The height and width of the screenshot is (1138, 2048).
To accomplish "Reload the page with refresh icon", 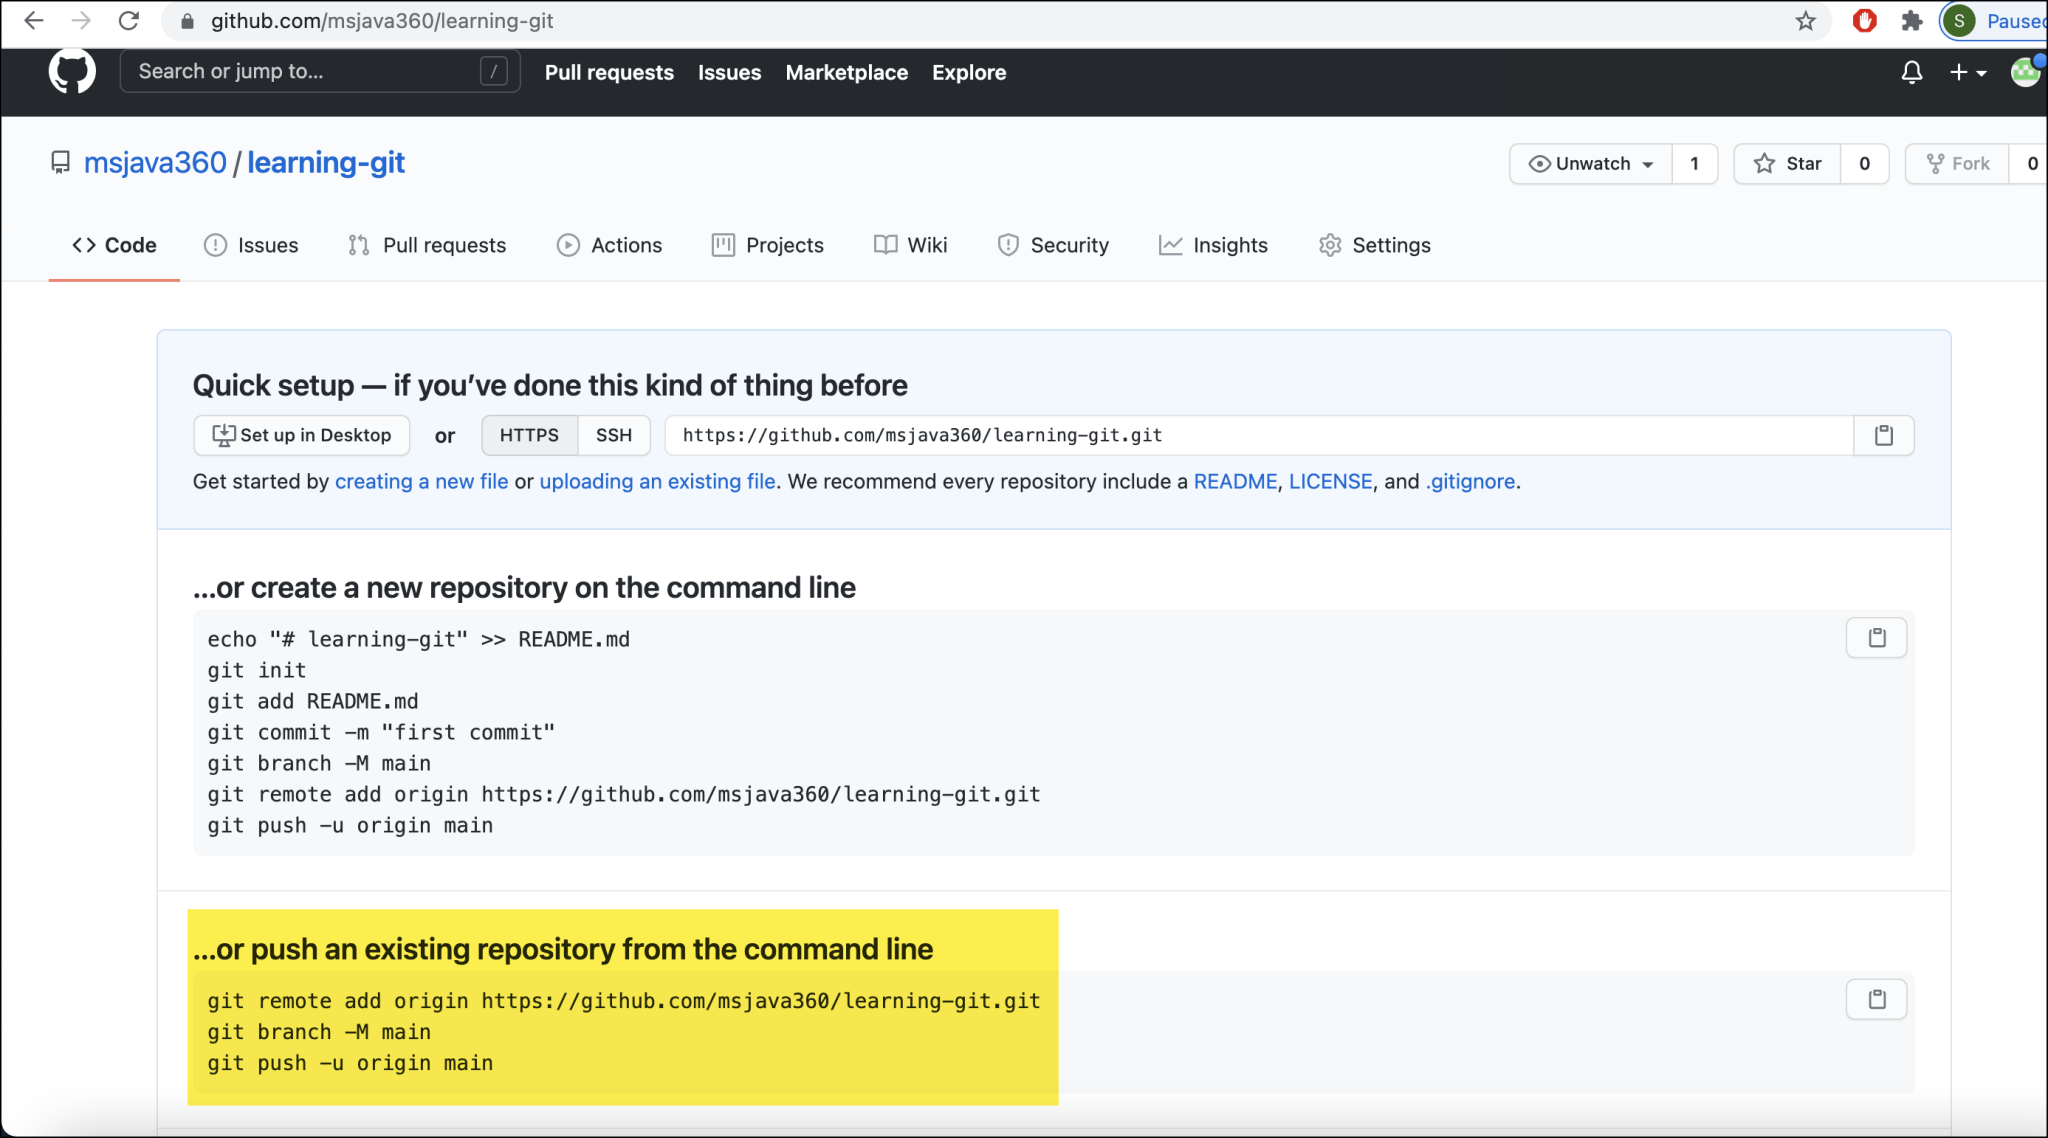I will tap(129, 21).
